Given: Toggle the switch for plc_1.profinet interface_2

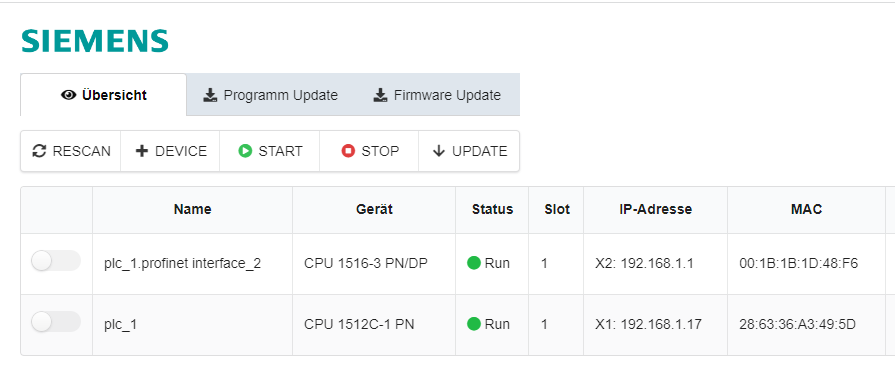Looking at the screenshot, I should click(x=56, y=261).
